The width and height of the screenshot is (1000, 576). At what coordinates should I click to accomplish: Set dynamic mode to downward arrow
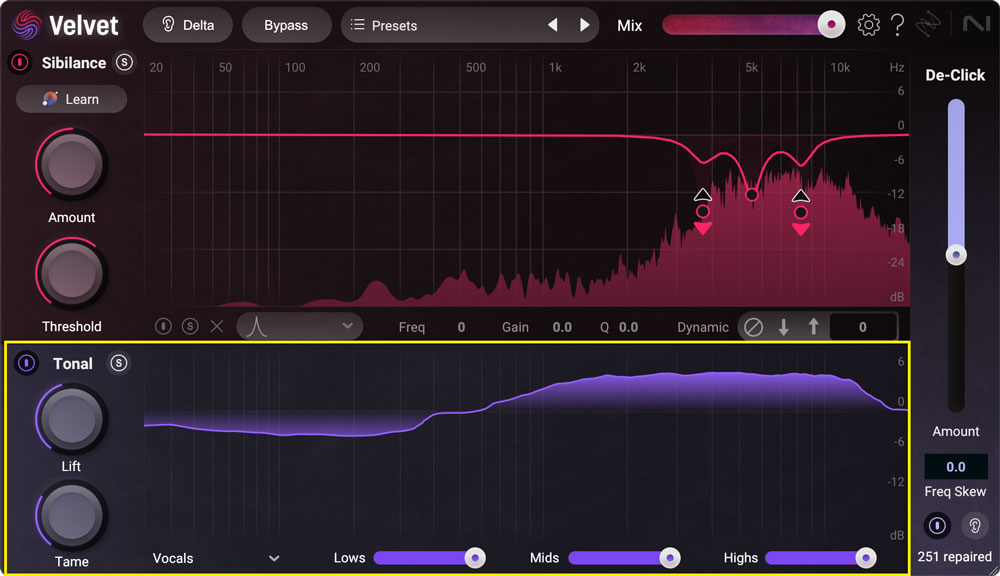784,327
